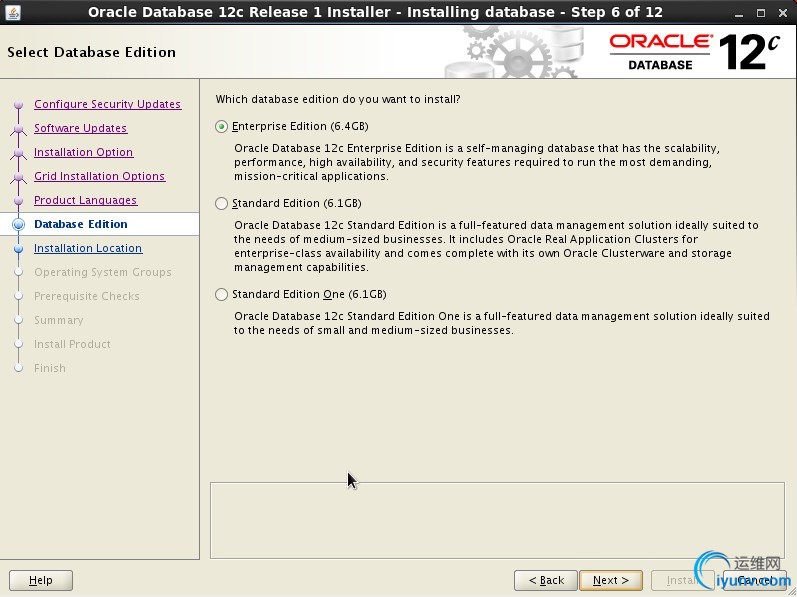Viewport: 797px width, 597px height.
Task: Click the Finish step label
Action: 50,368
